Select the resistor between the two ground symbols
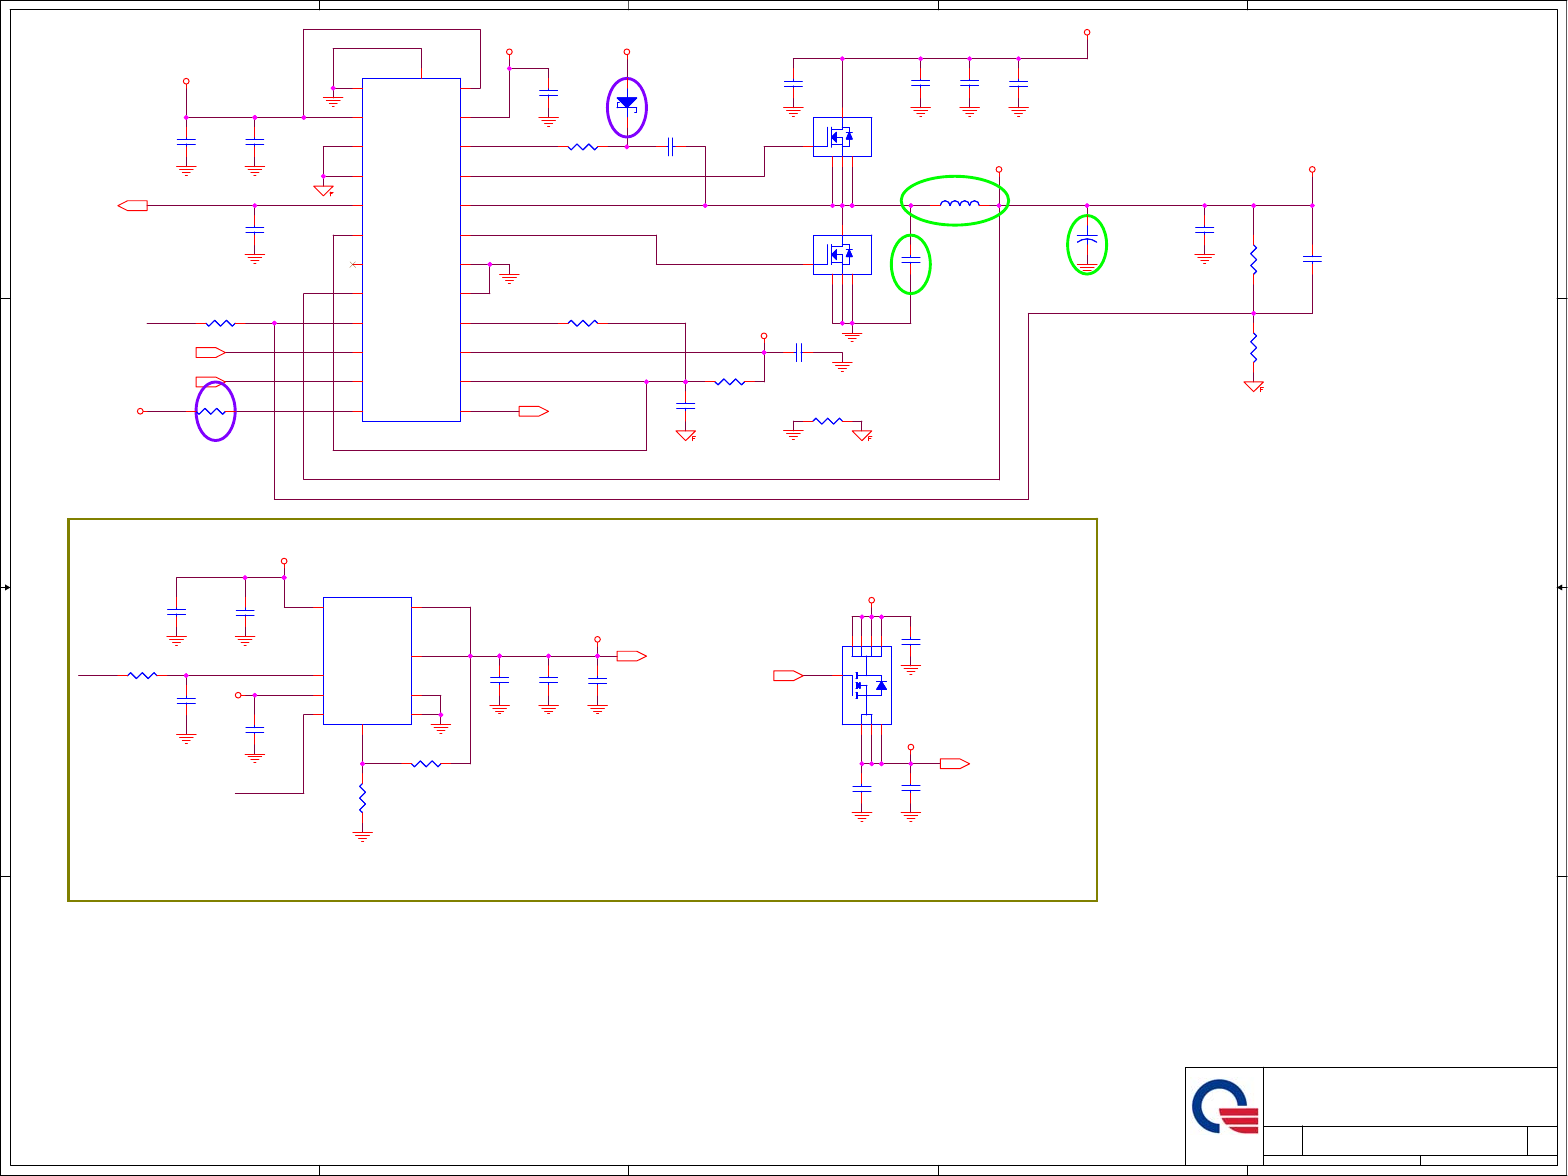Image resolution: width=1568 pixels, height=1176 pixels. tap(828, 421)
